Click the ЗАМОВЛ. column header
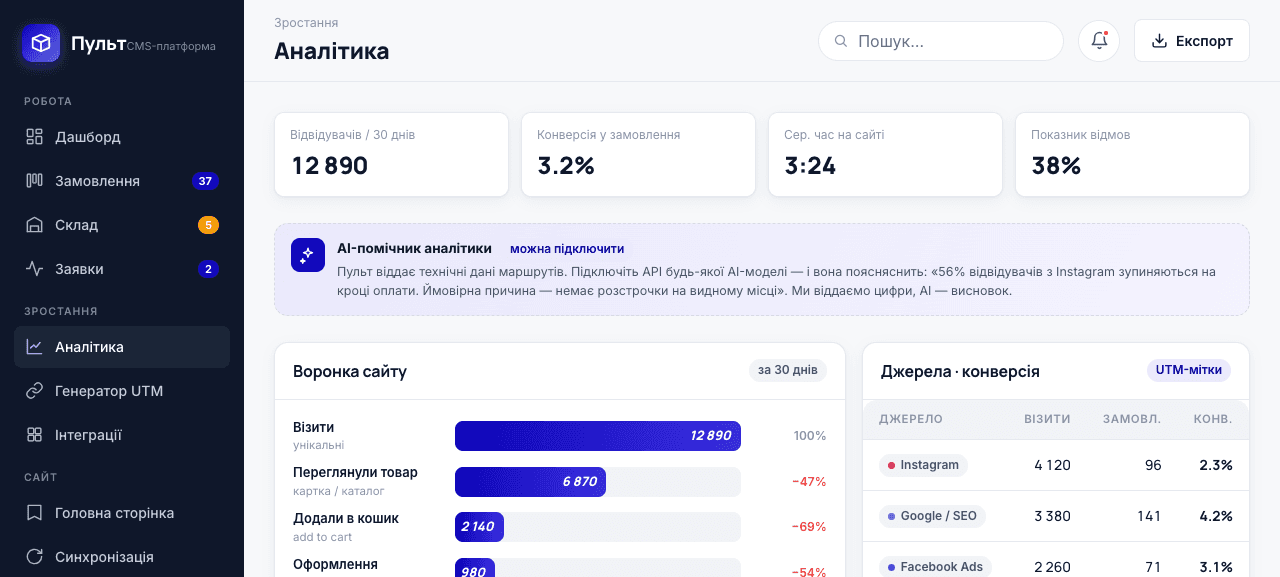 pos(1132,419)
